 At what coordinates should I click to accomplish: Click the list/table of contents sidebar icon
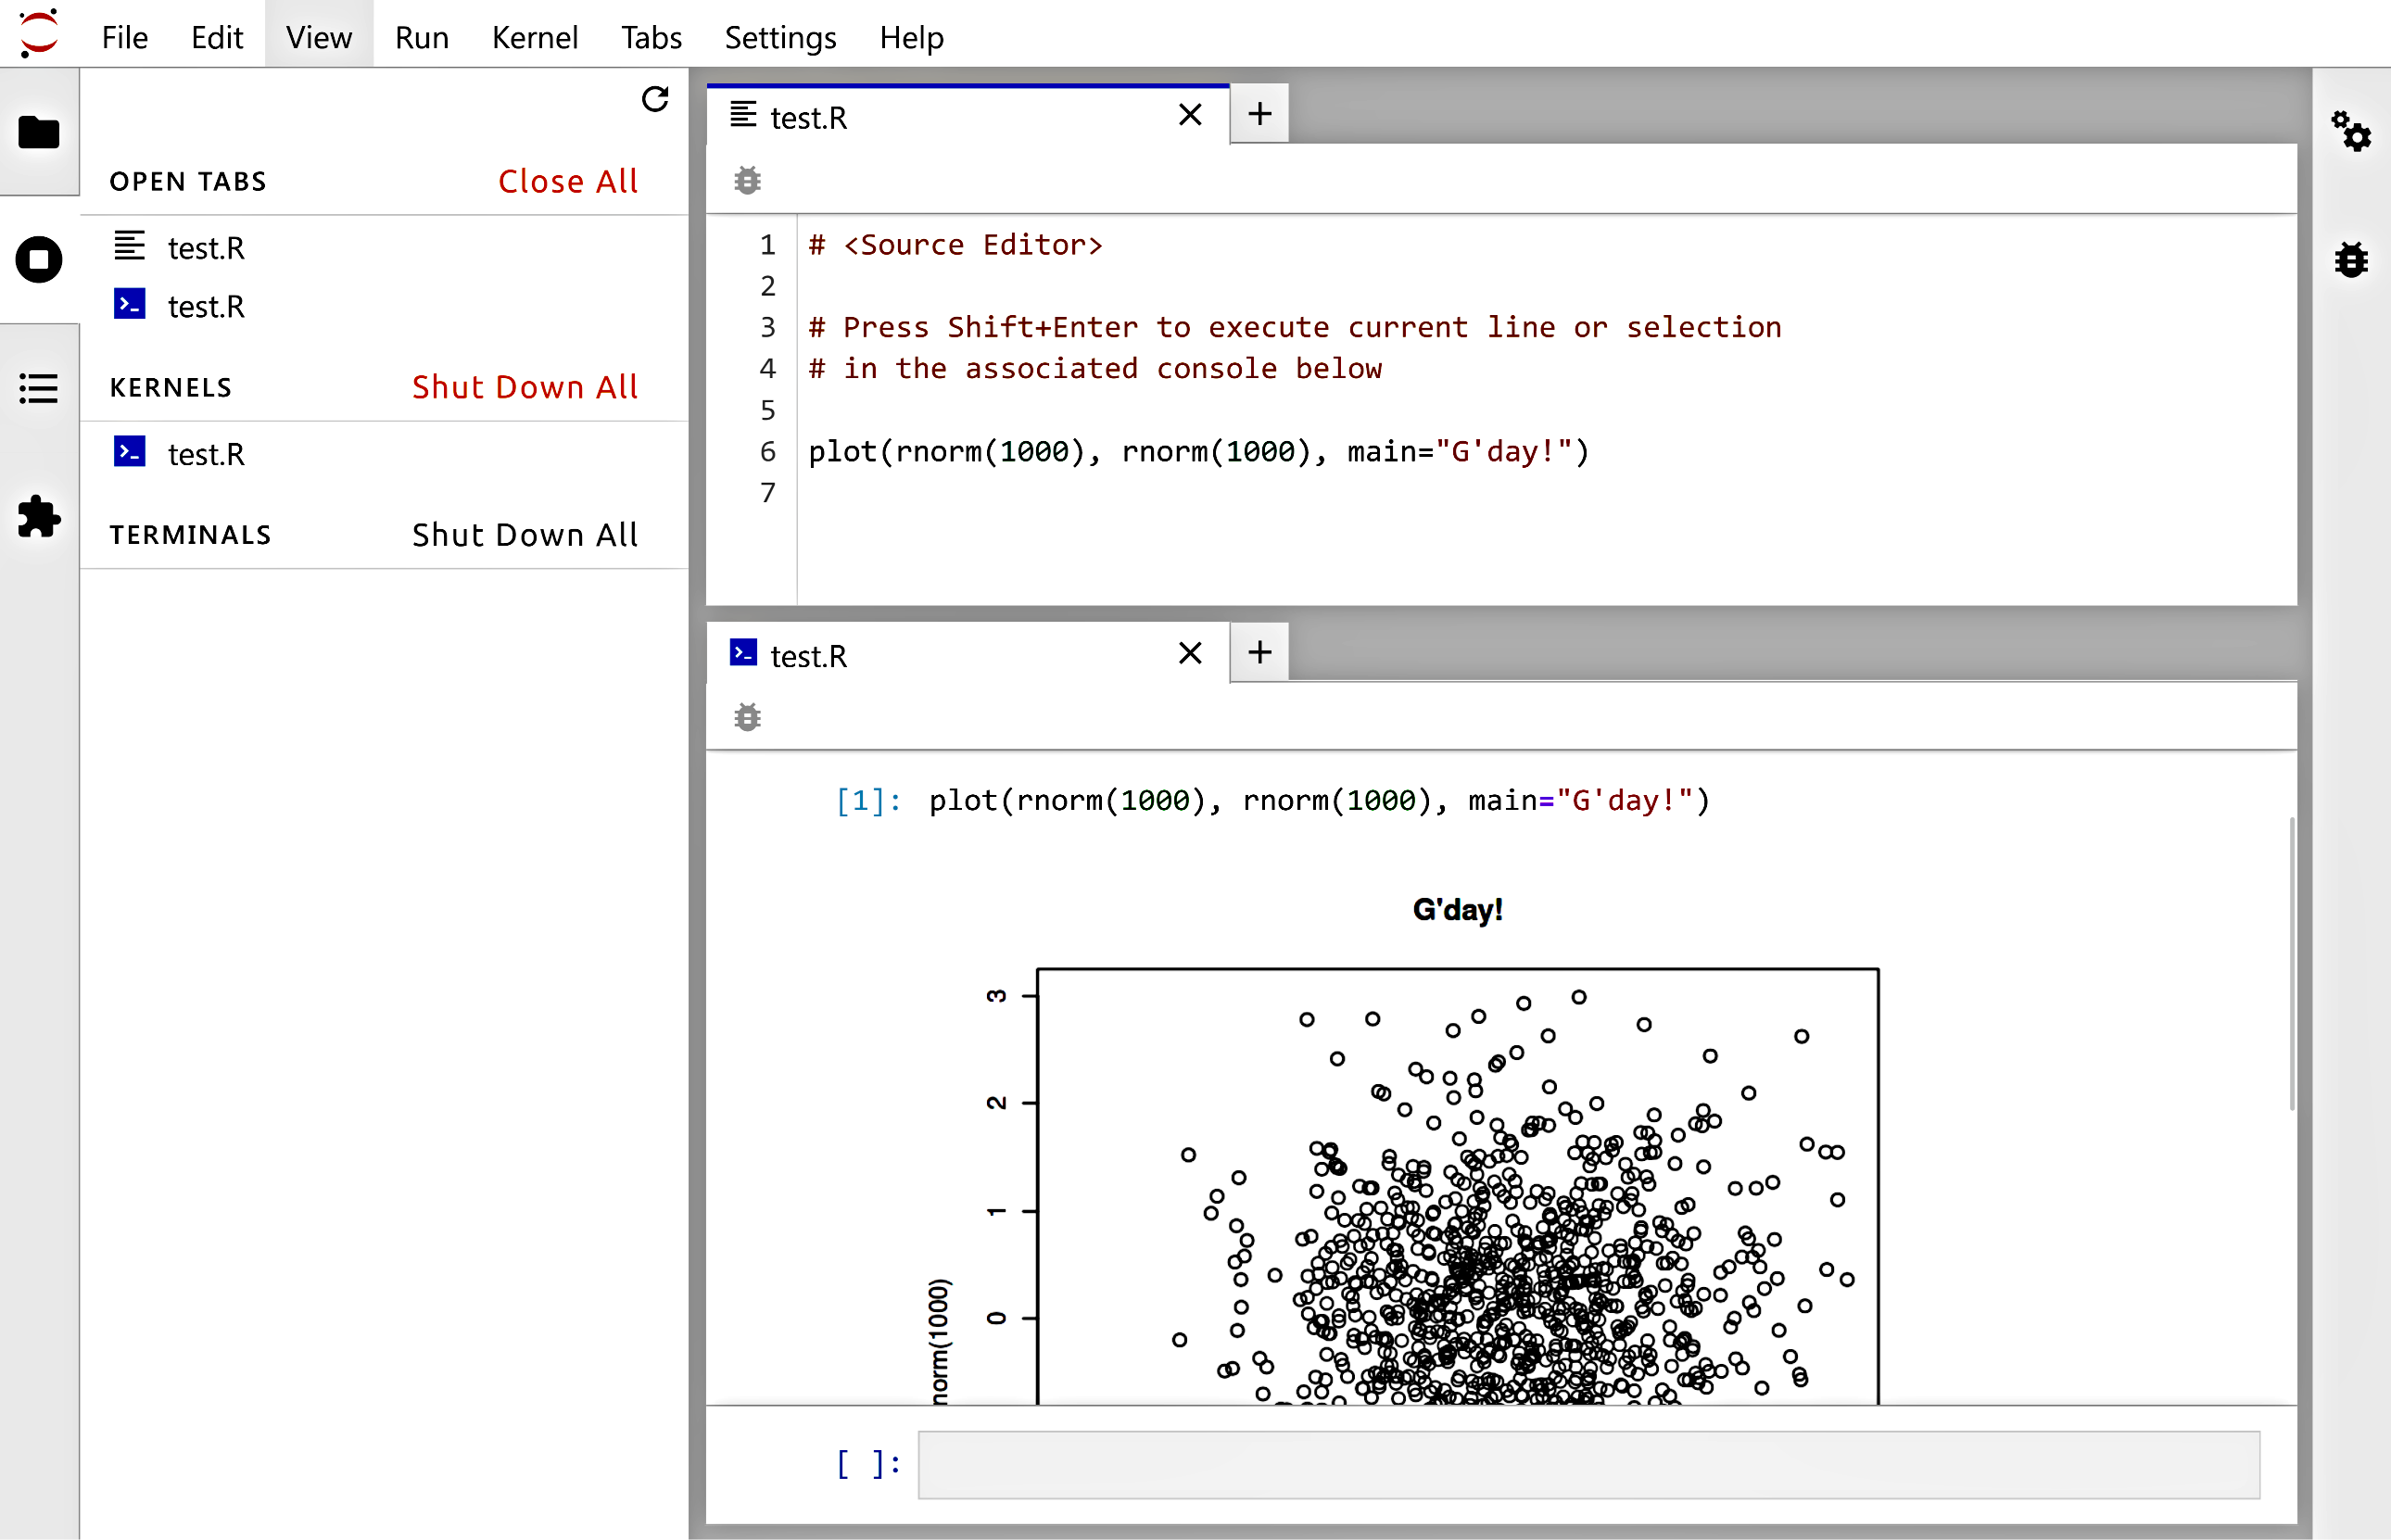tap(38, 386)
